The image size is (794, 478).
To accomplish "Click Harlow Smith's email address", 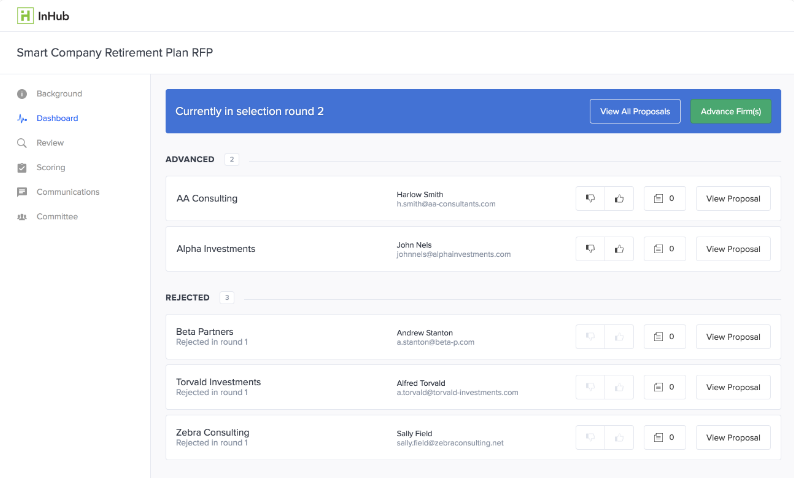I will coord(445,204).
